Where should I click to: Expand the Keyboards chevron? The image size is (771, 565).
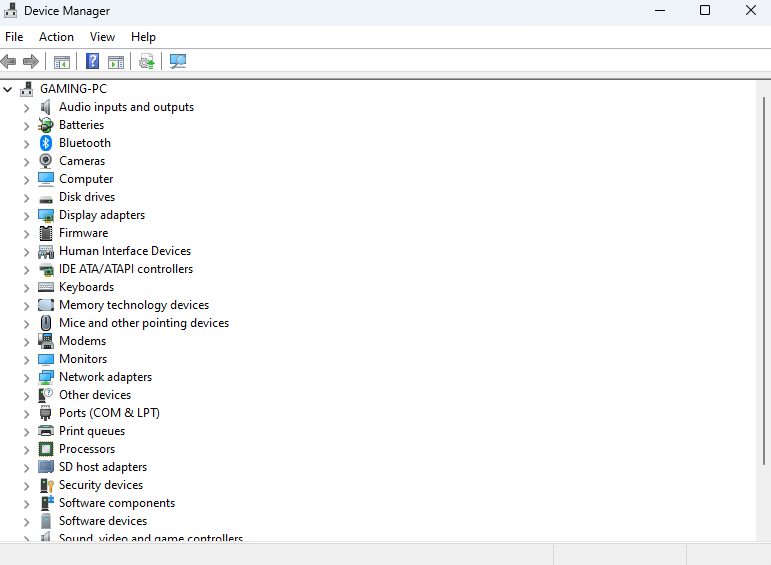click(27, 288)
